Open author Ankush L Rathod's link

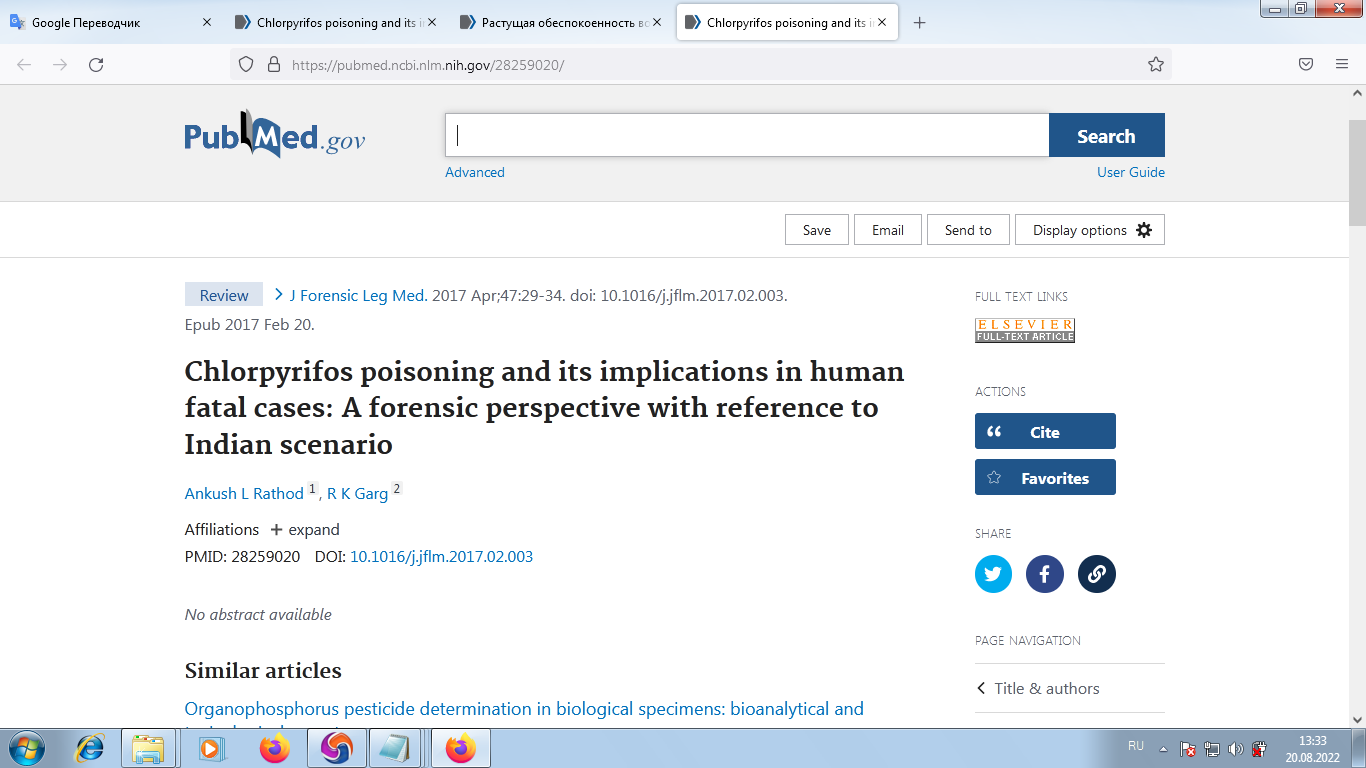244,494
